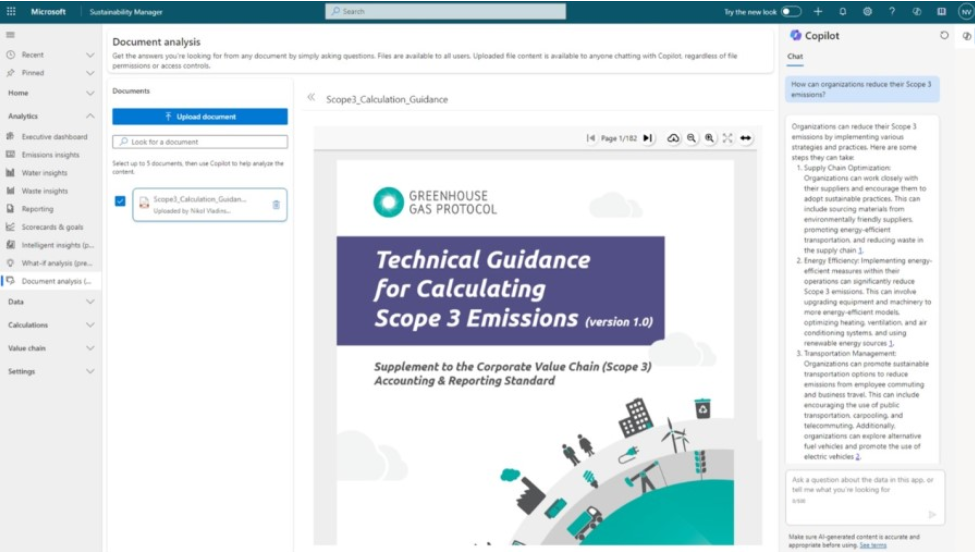
Task: Click the Copilot ask a question box
Action: coord(864,497)
